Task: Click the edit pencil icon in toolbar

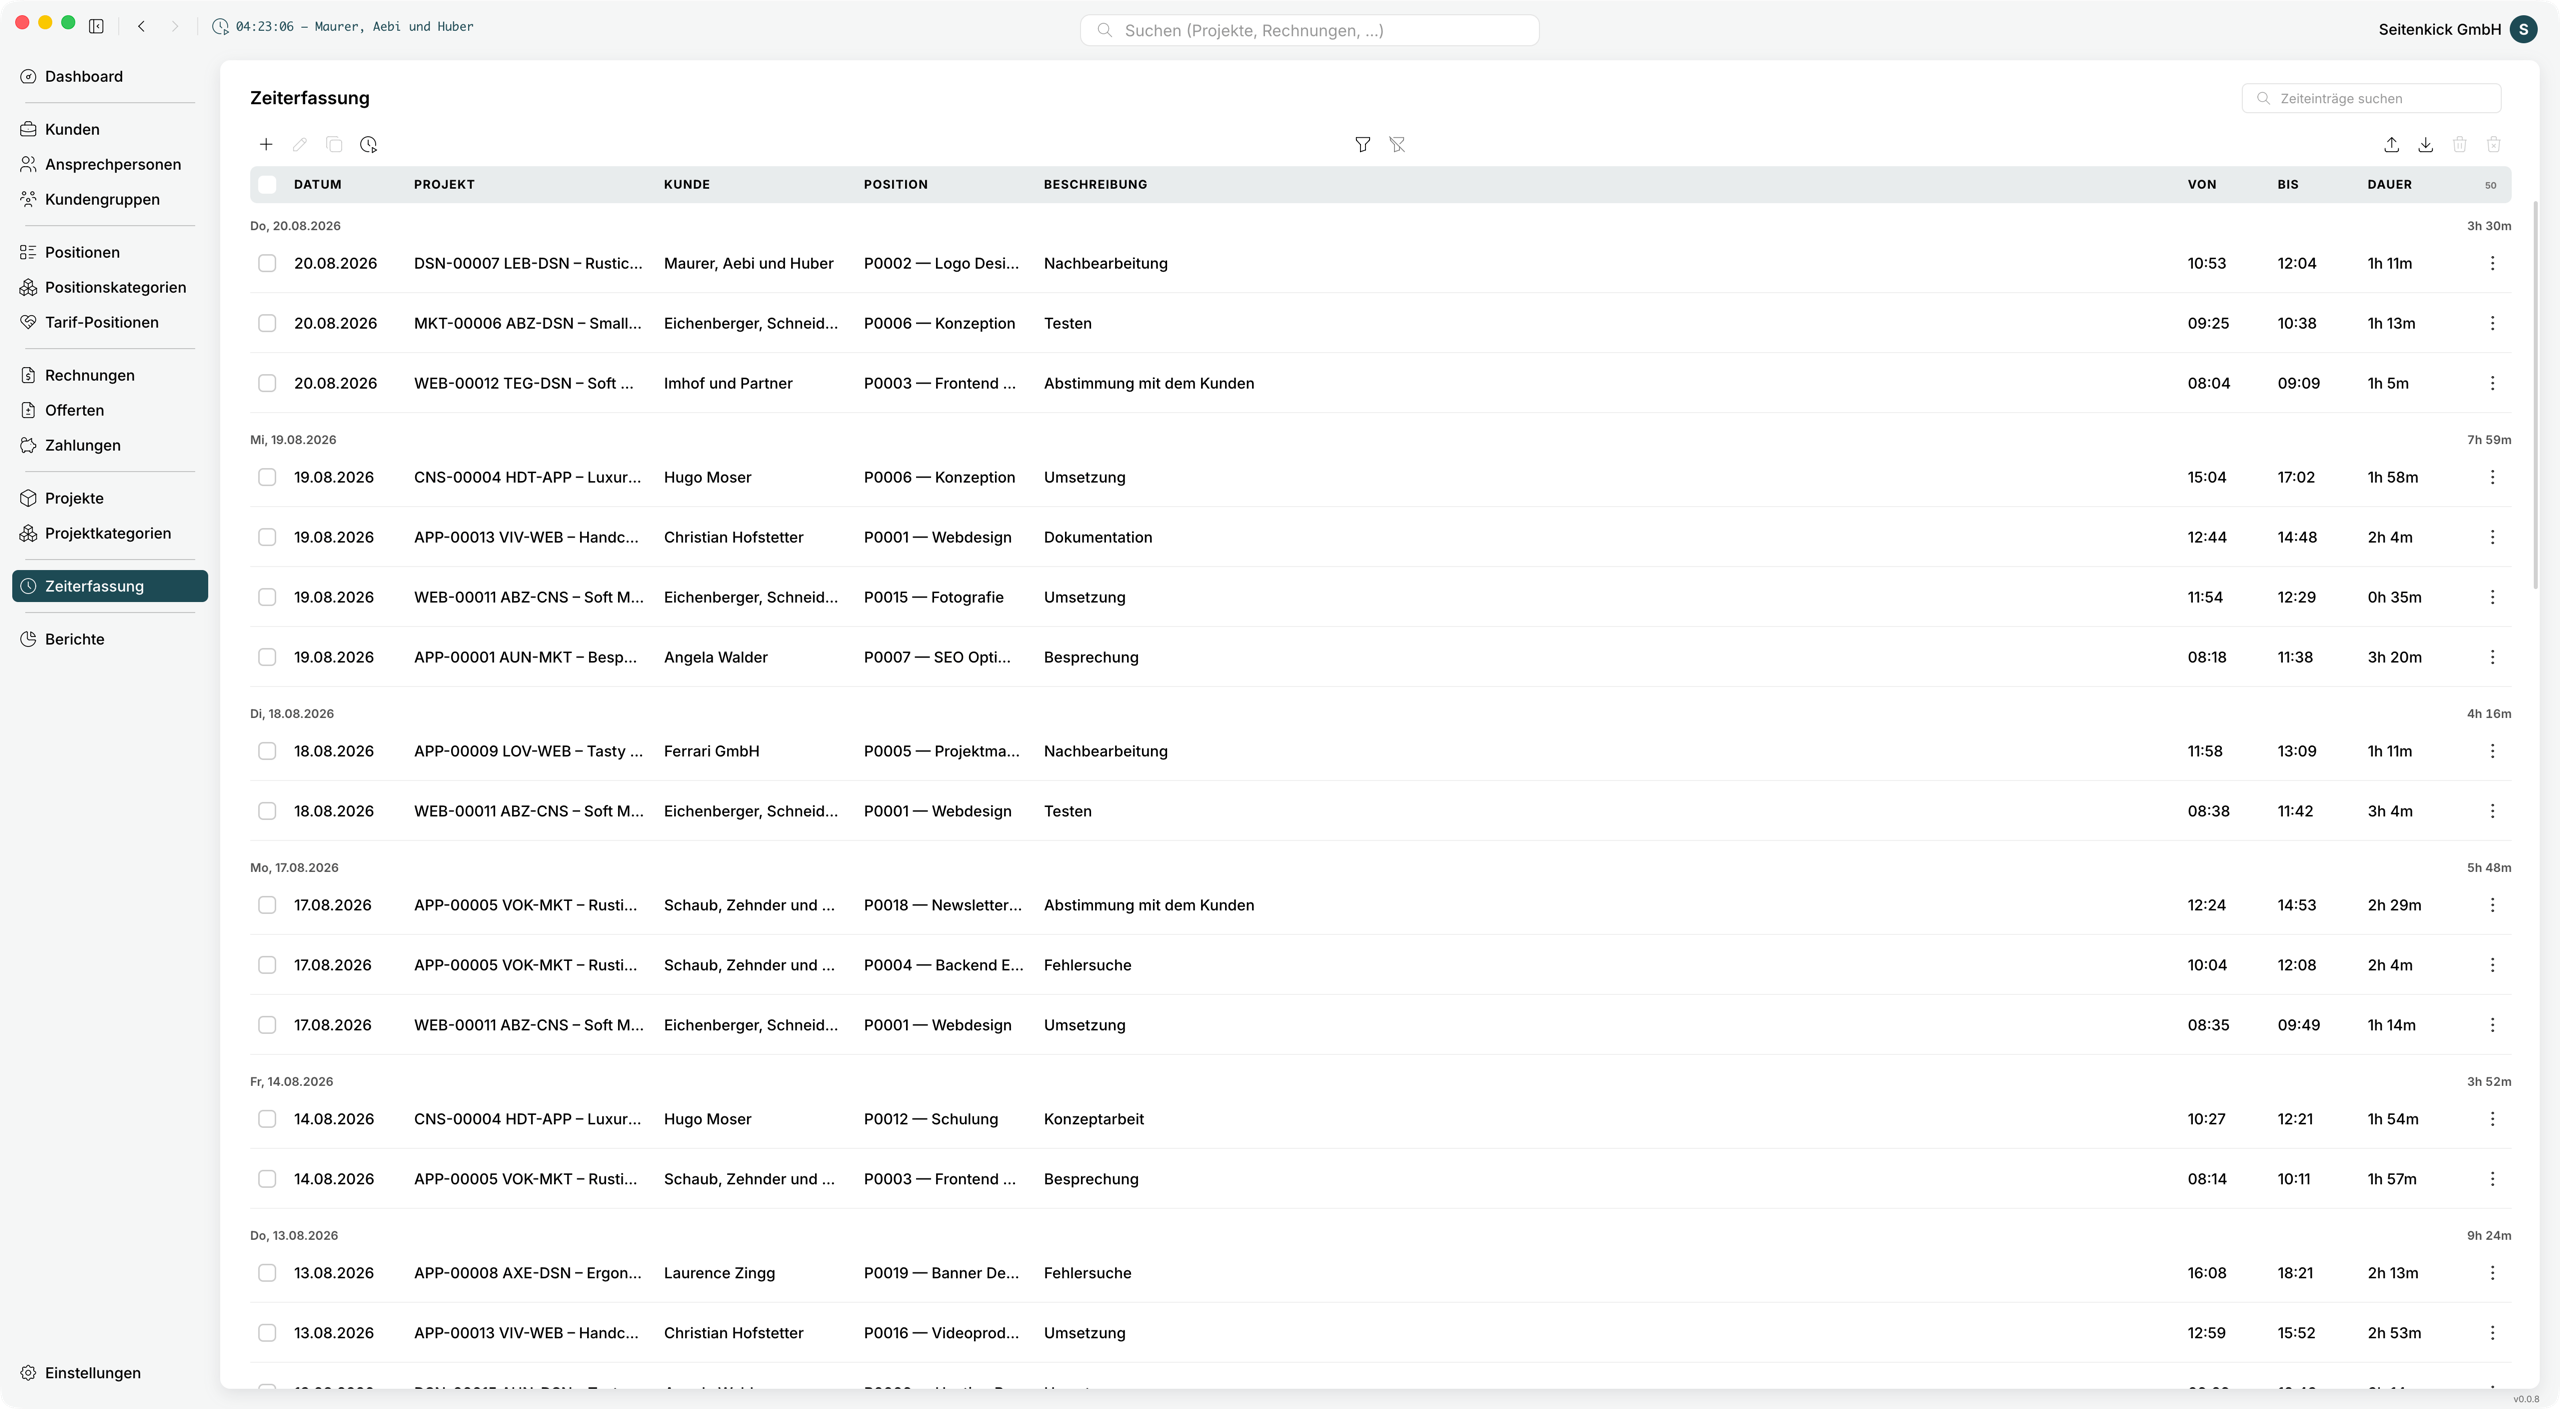Action: click(x=300, y=145)
